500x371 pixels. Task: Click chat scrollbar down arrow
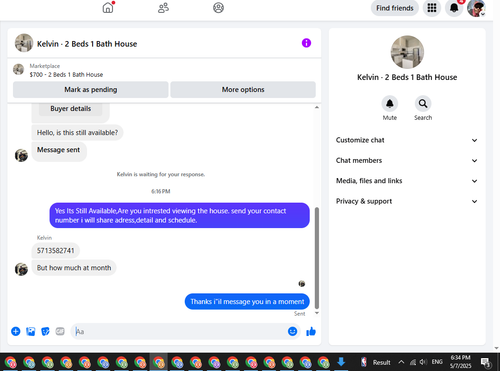pyautogui.click(x=317, y=313)
